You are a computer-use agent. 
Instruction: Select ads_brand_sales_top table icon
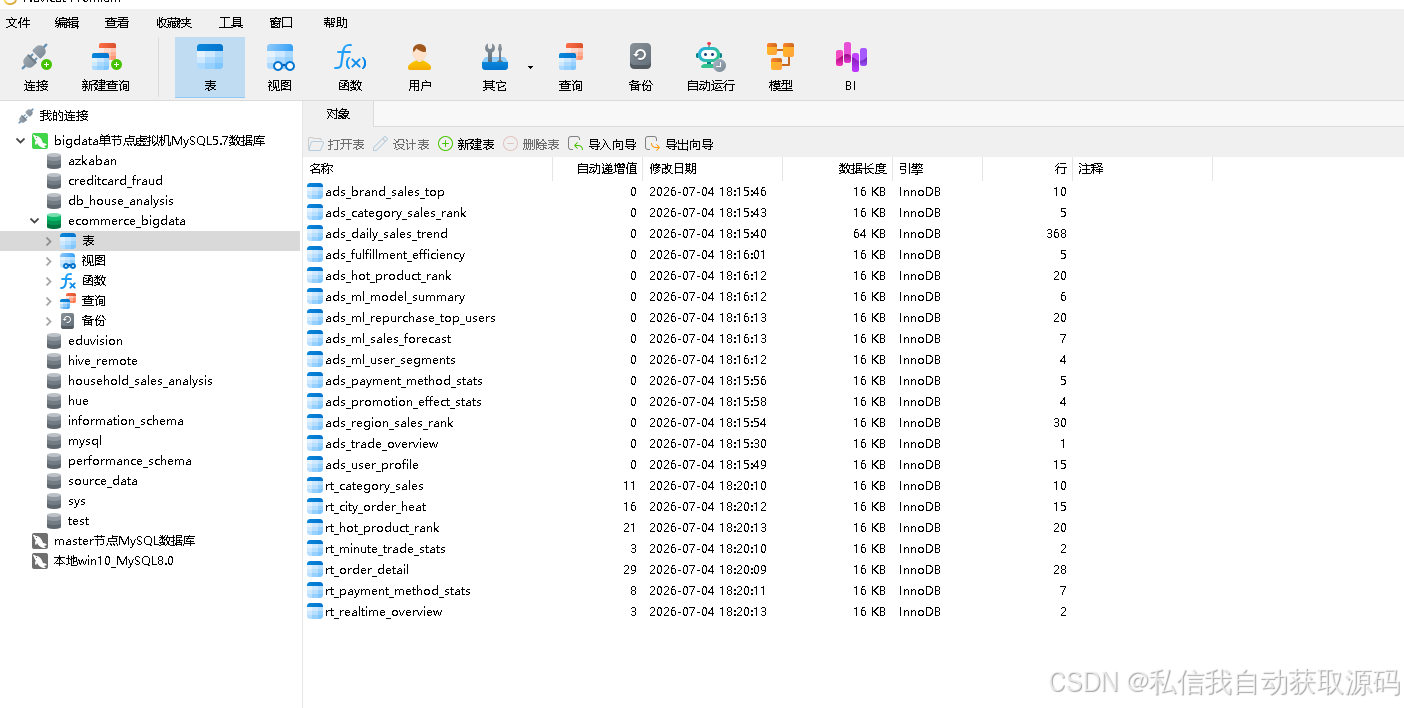pyautogui.click(x=315, y=192)
